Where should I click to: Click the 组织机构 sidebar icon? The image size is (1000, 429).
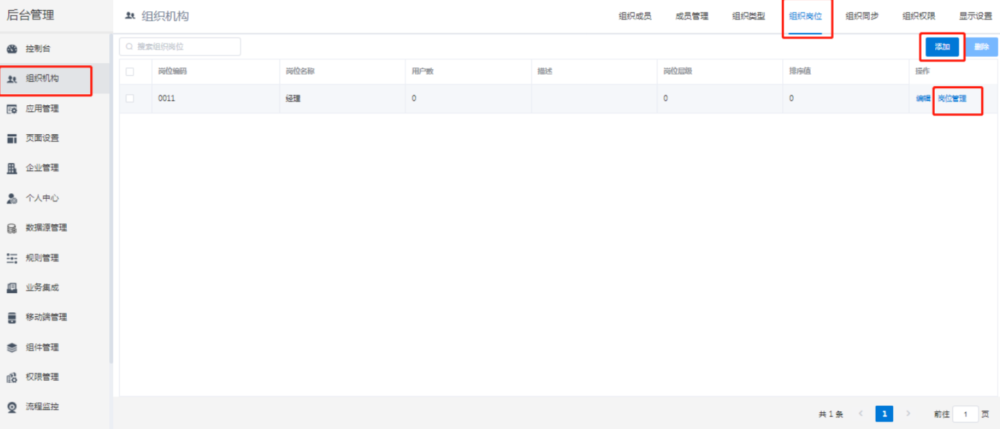click(x=13, y=79)
